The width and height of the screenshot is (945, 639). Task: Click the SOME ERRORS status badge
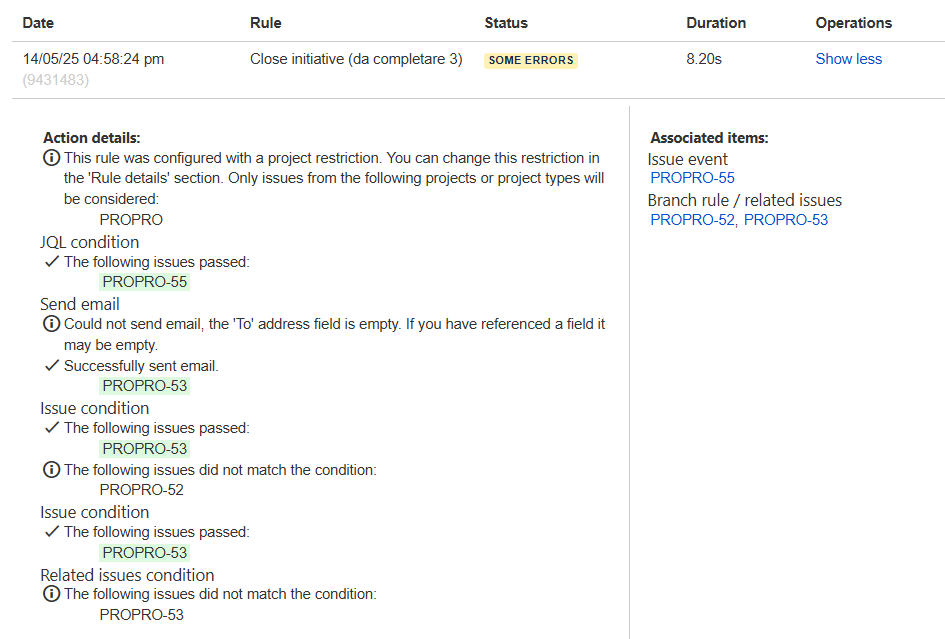pos(531,60)
